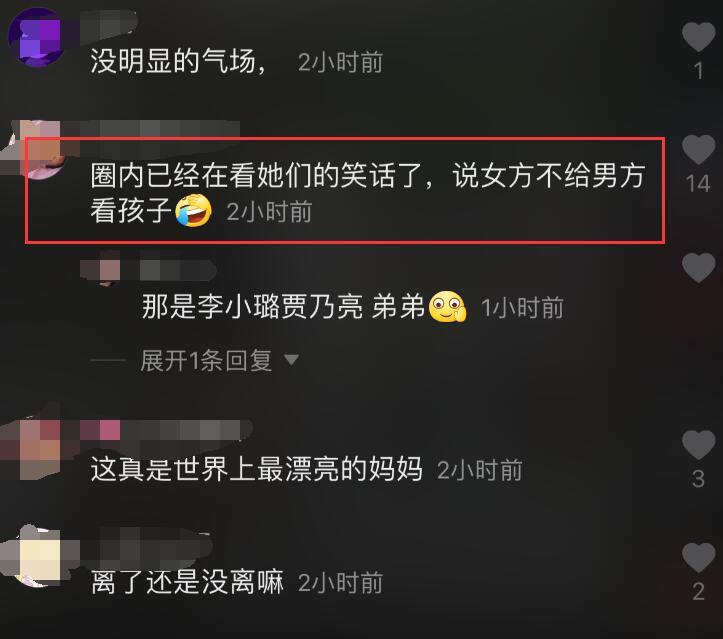
Task: Click the blurred username above "最漂亮的妈妈"
Action: (x=166, y=430)
